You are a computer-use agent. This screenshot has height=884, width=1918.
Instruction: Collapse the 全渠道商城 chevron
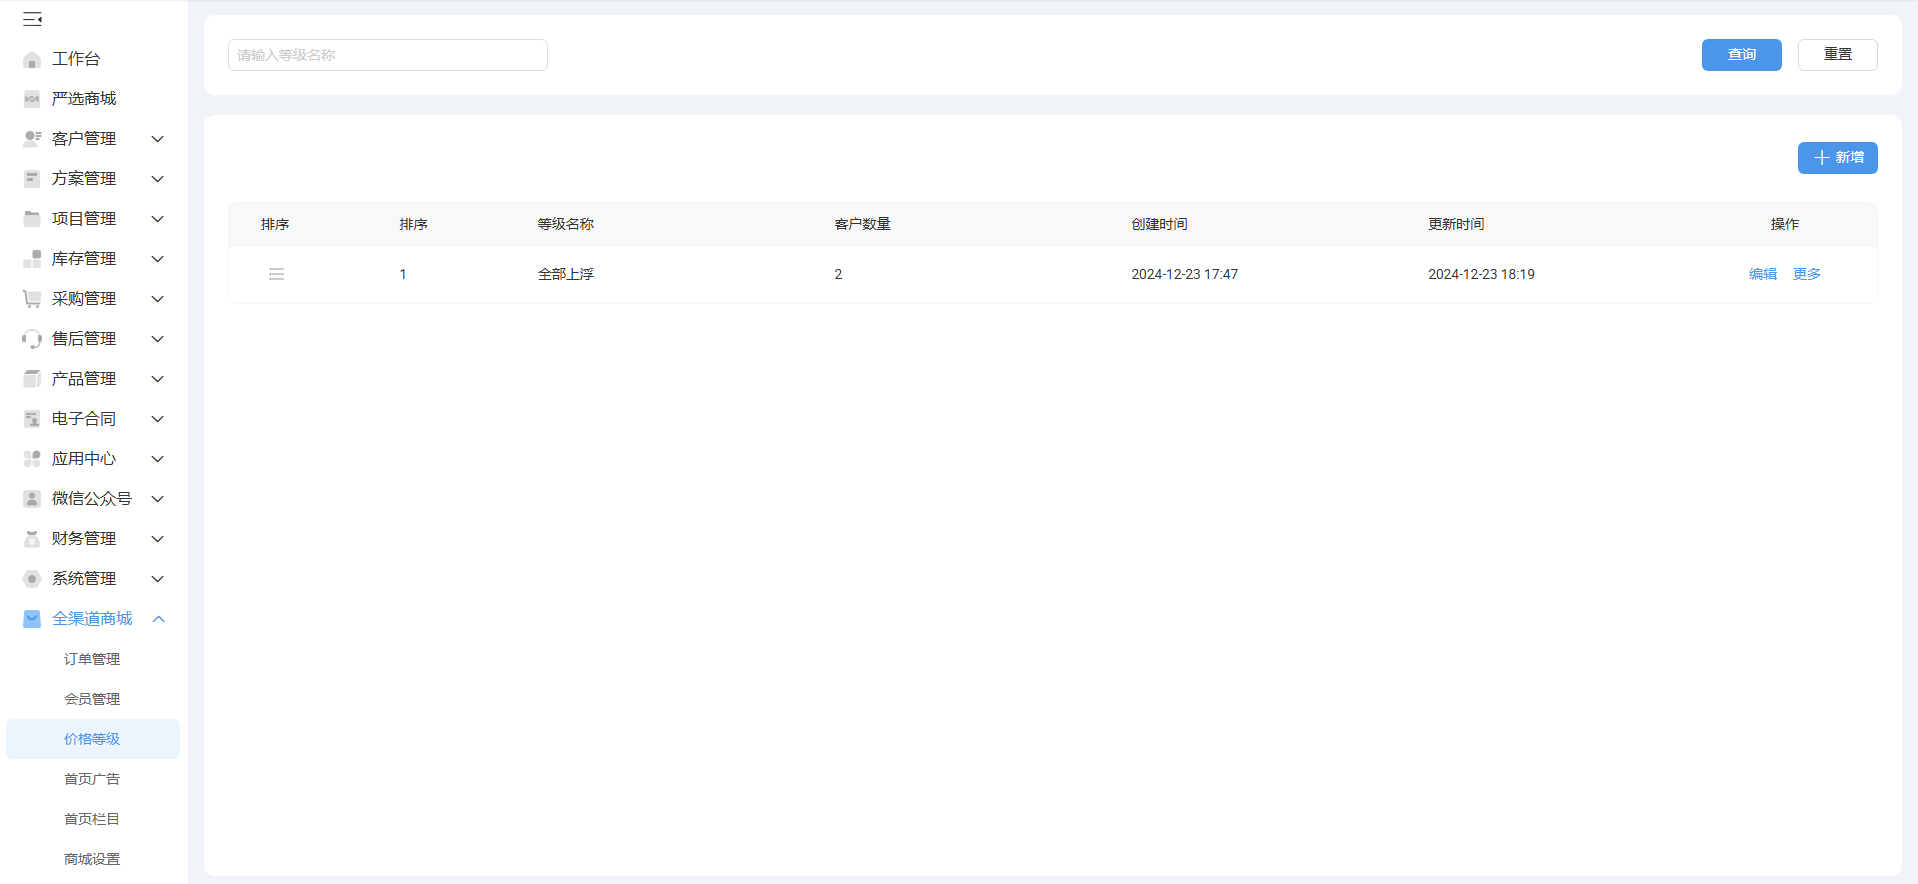pyautogui.click(x=158, y=619)
